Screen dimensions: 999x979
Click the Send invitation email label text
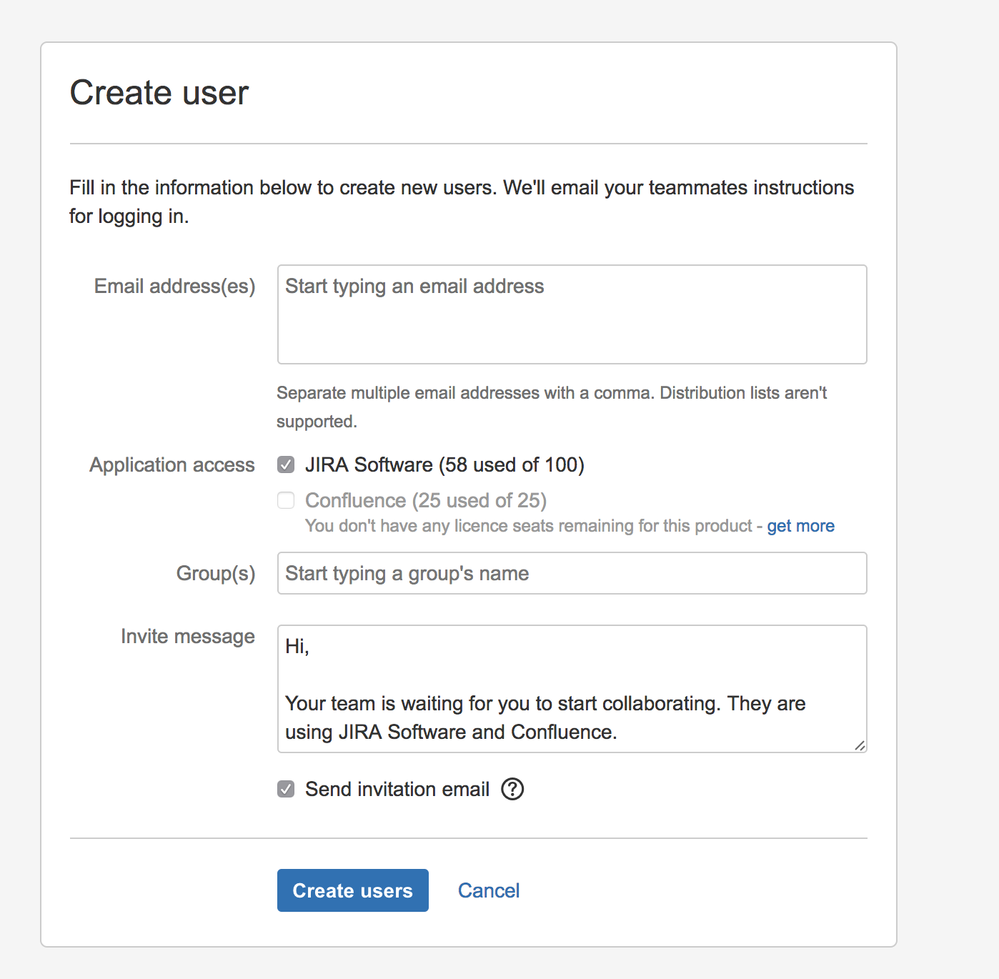[397, 789]
